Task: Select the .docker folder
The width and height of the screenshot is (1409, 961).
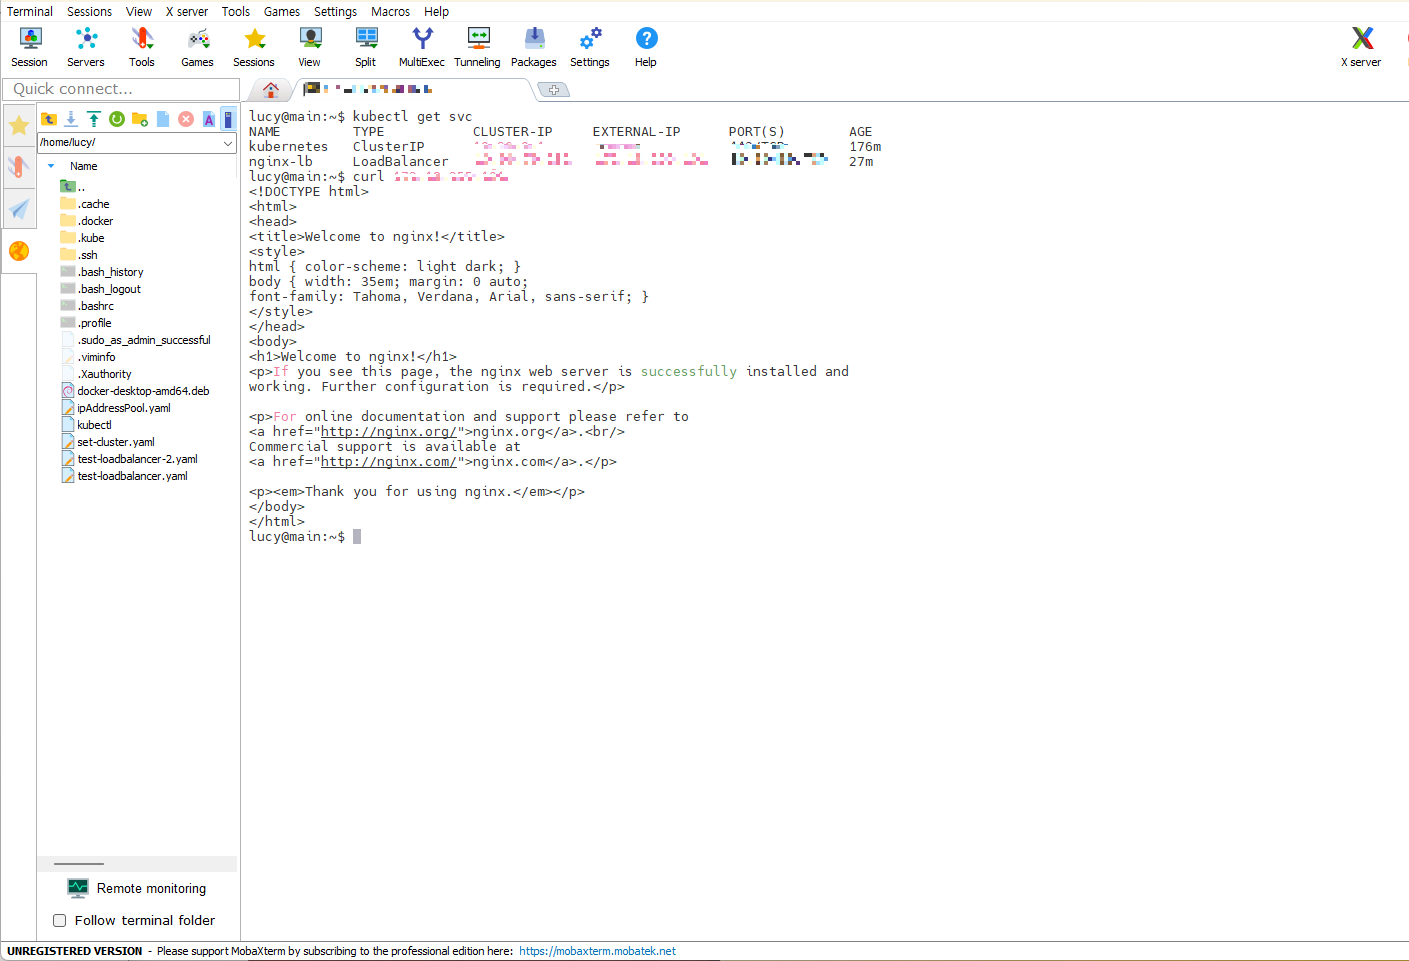Action: [88, 221]
